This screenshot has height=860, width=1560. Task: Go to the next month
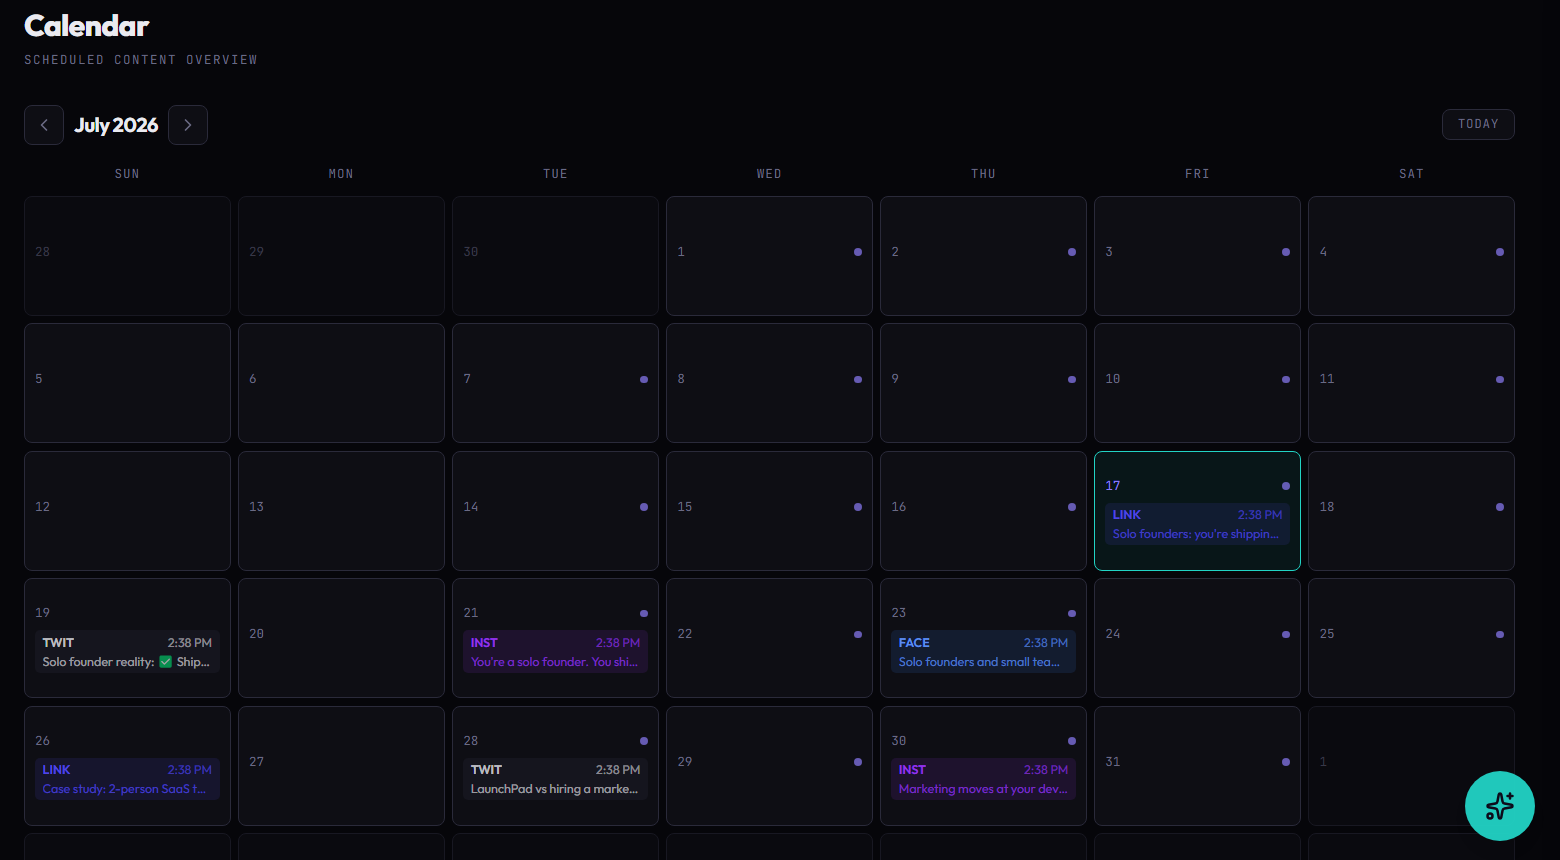188,125
